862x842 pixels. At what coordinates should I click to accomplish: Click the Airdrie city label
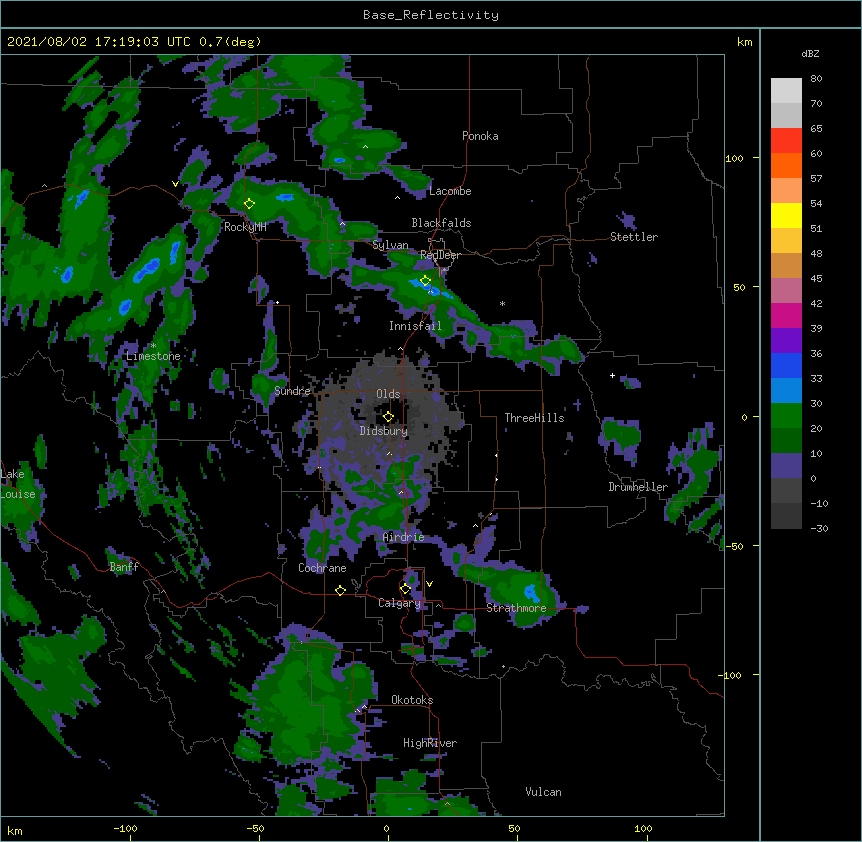click(403, 537)
